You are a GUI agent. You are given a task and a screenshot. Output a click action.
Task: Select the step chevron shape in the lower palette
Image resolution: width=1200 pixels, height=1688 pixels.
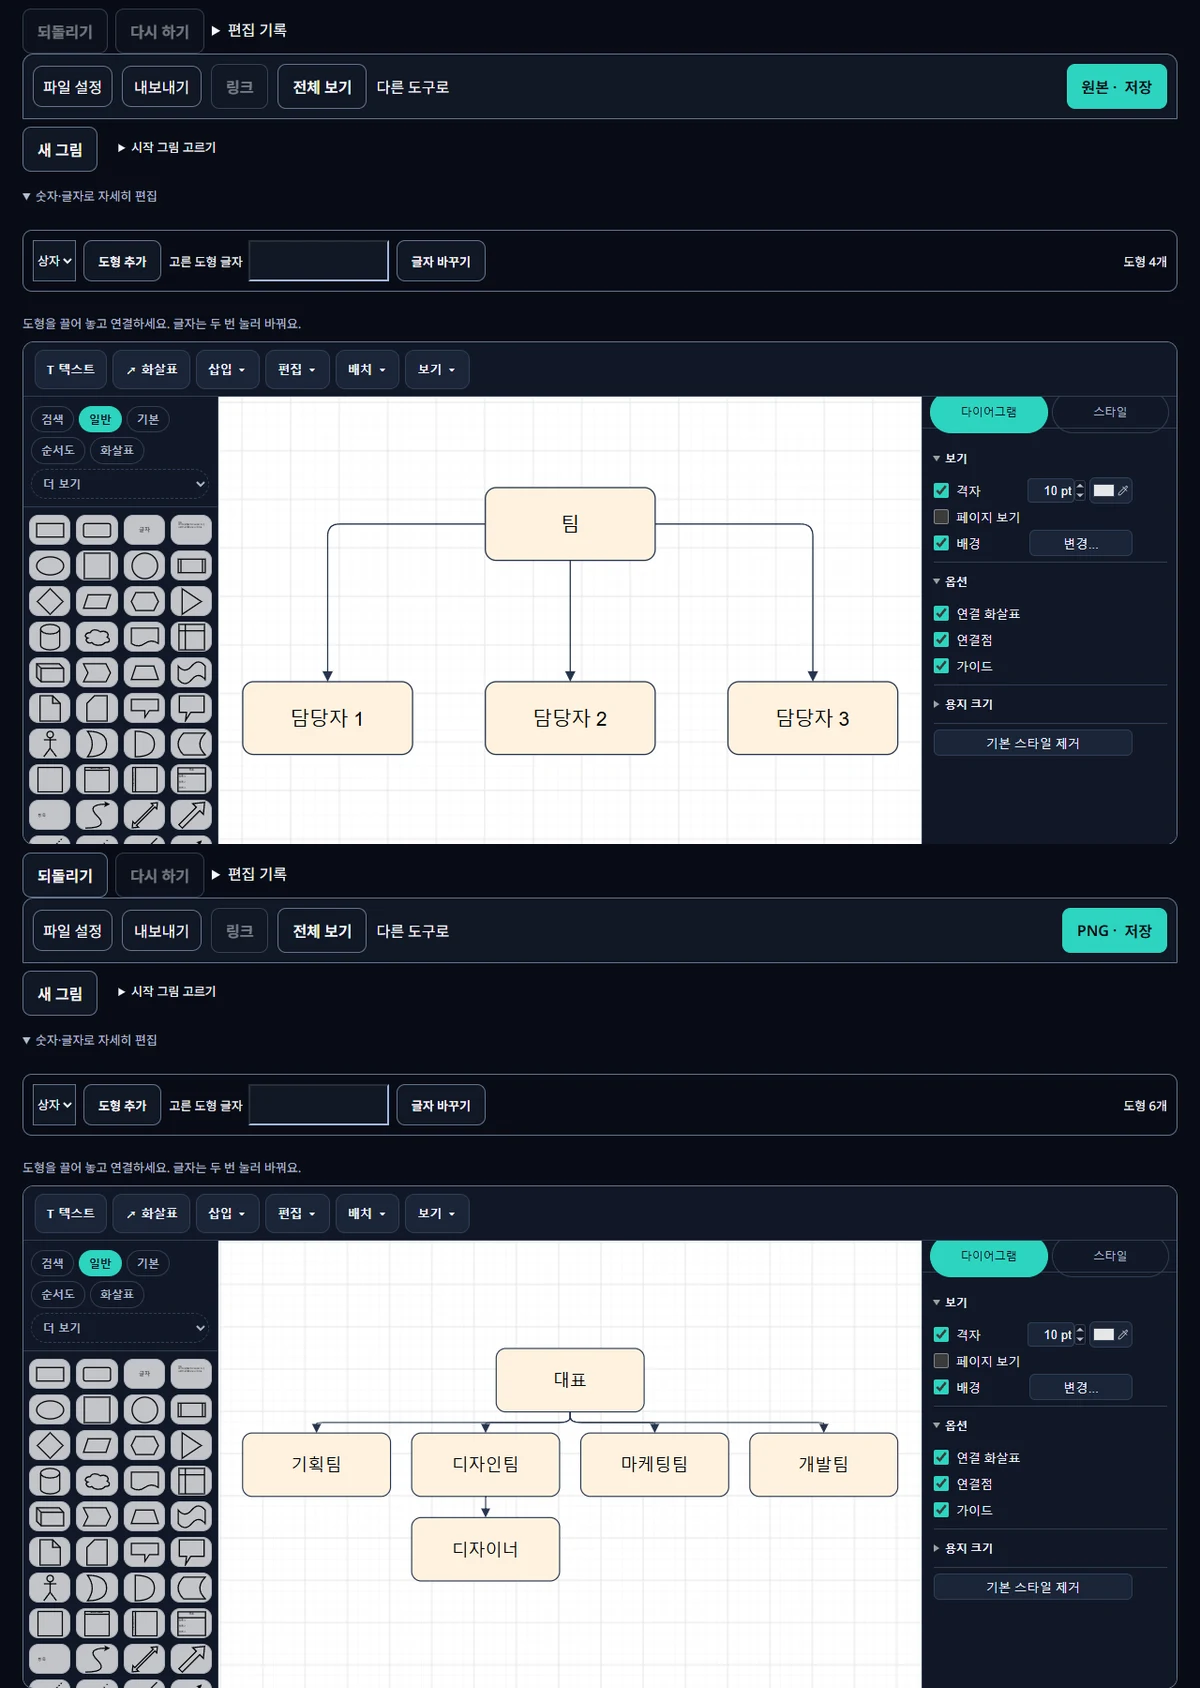97,1517
